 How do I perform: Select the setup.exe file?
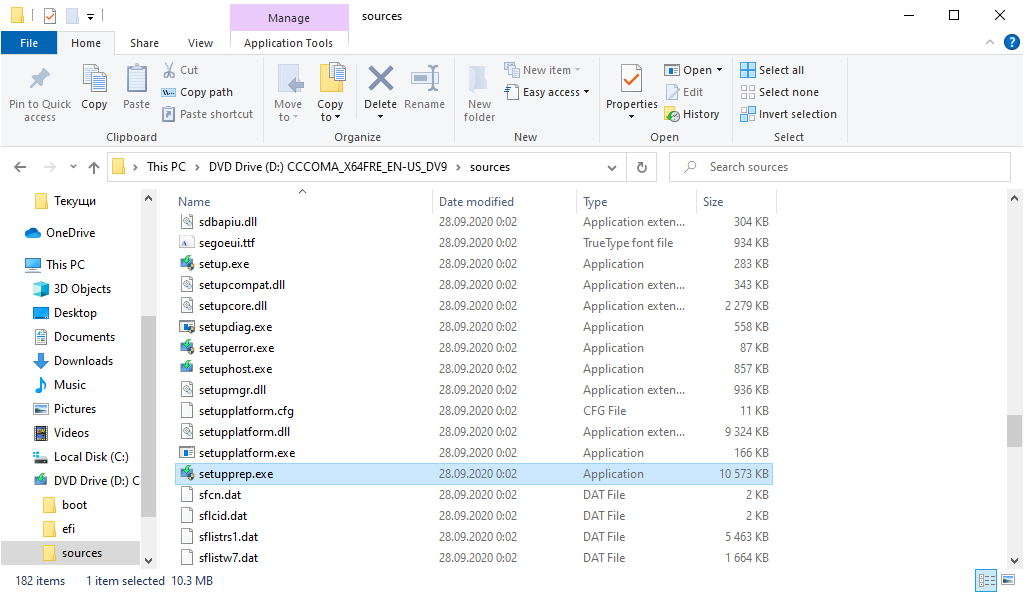click(x=474, y=264)
